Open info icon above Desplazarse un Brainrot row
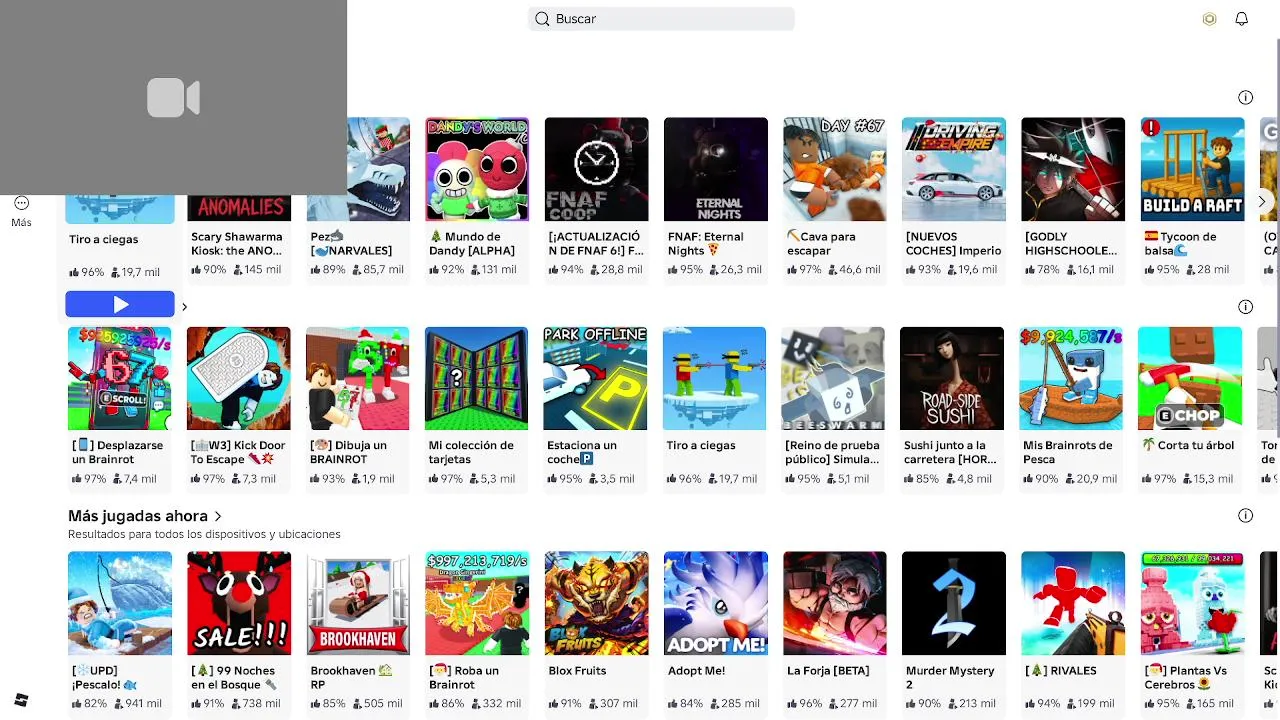Screen dimensions: 1280x720 [1245, 306]
